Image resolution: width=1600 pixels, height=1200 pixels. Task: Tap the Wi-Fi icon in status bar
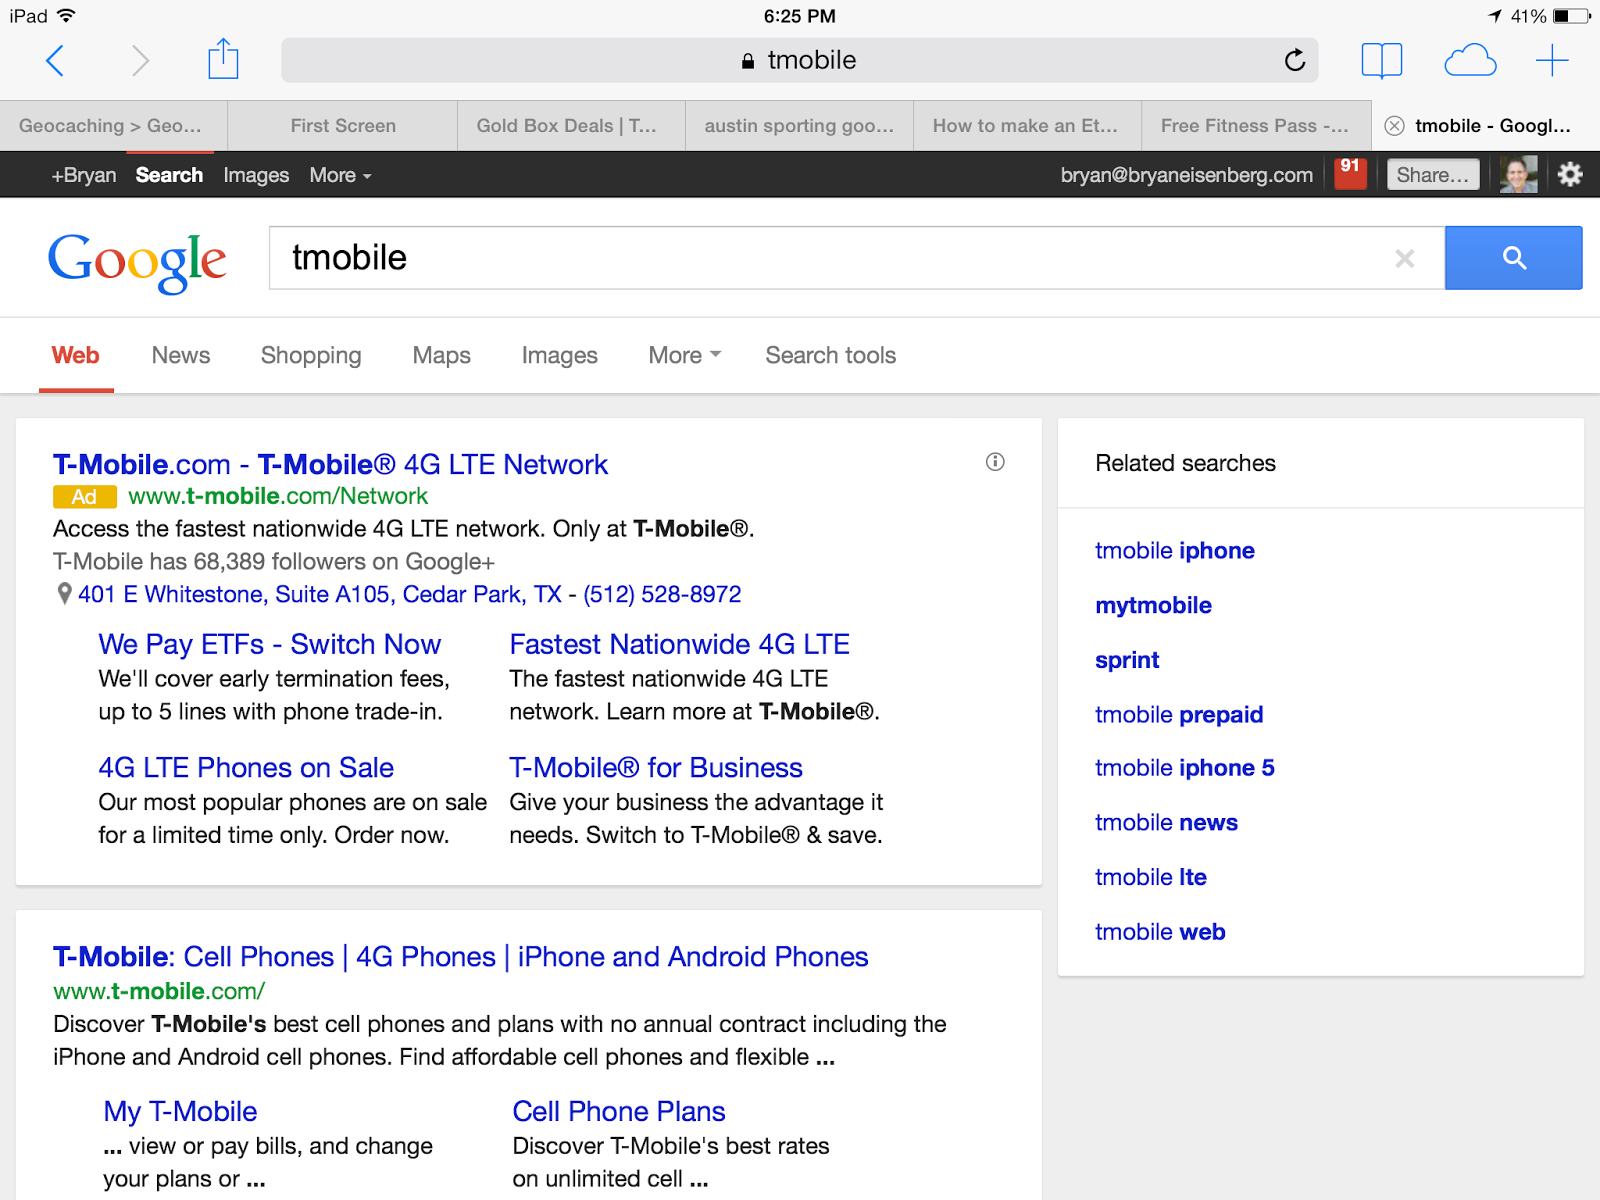point(66,16)
